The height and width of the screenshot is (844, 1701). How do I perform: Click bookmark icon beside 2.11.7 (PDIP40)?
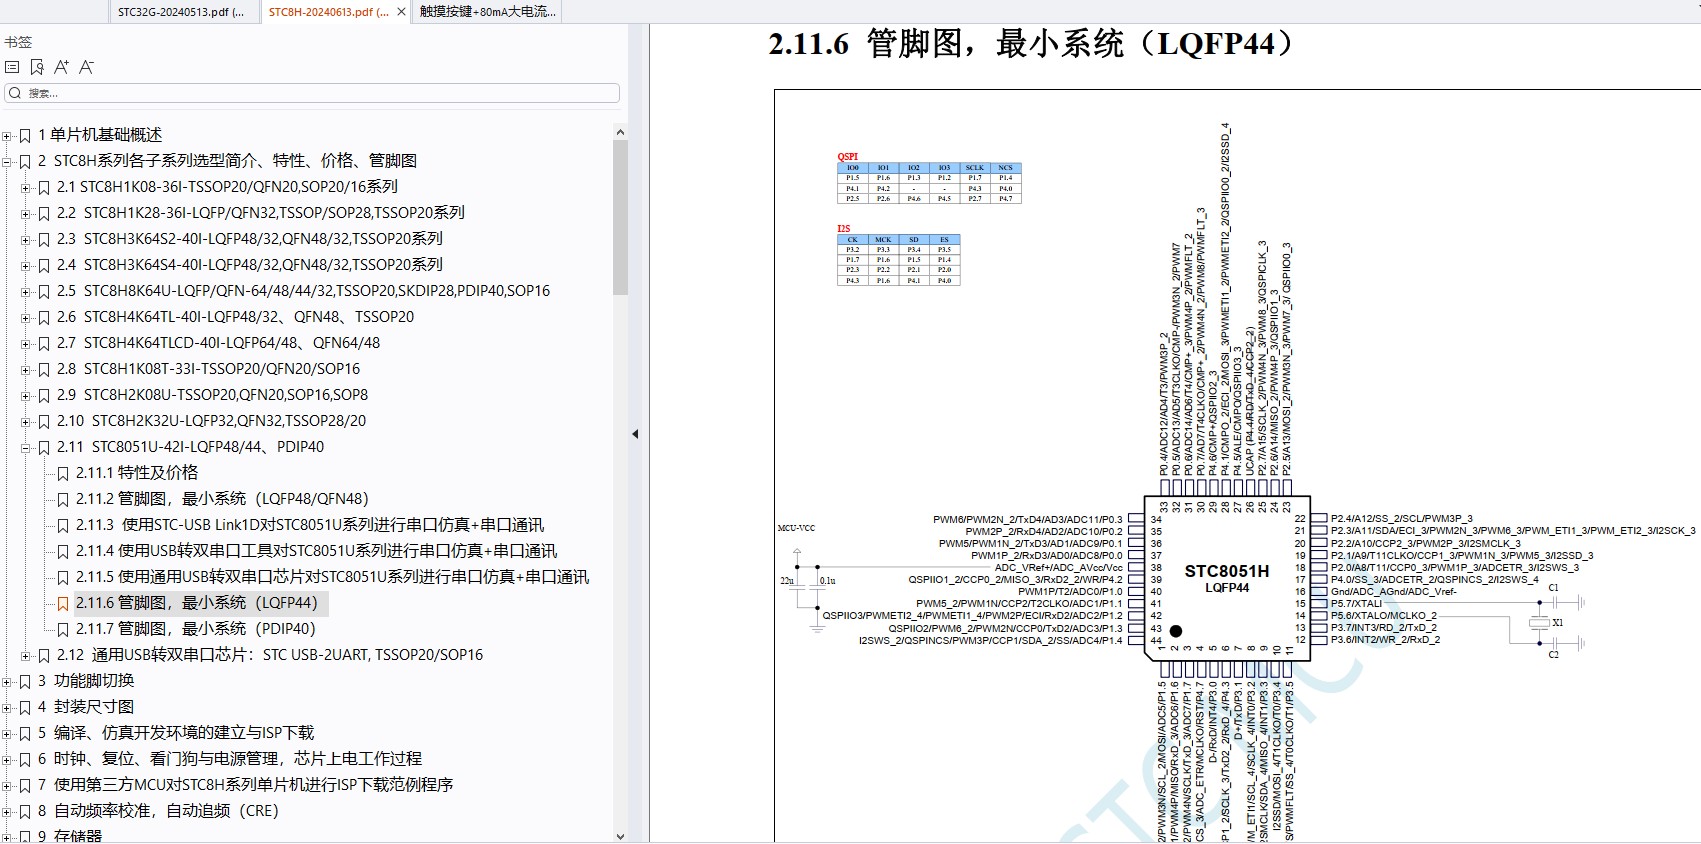tap(63, 629)
